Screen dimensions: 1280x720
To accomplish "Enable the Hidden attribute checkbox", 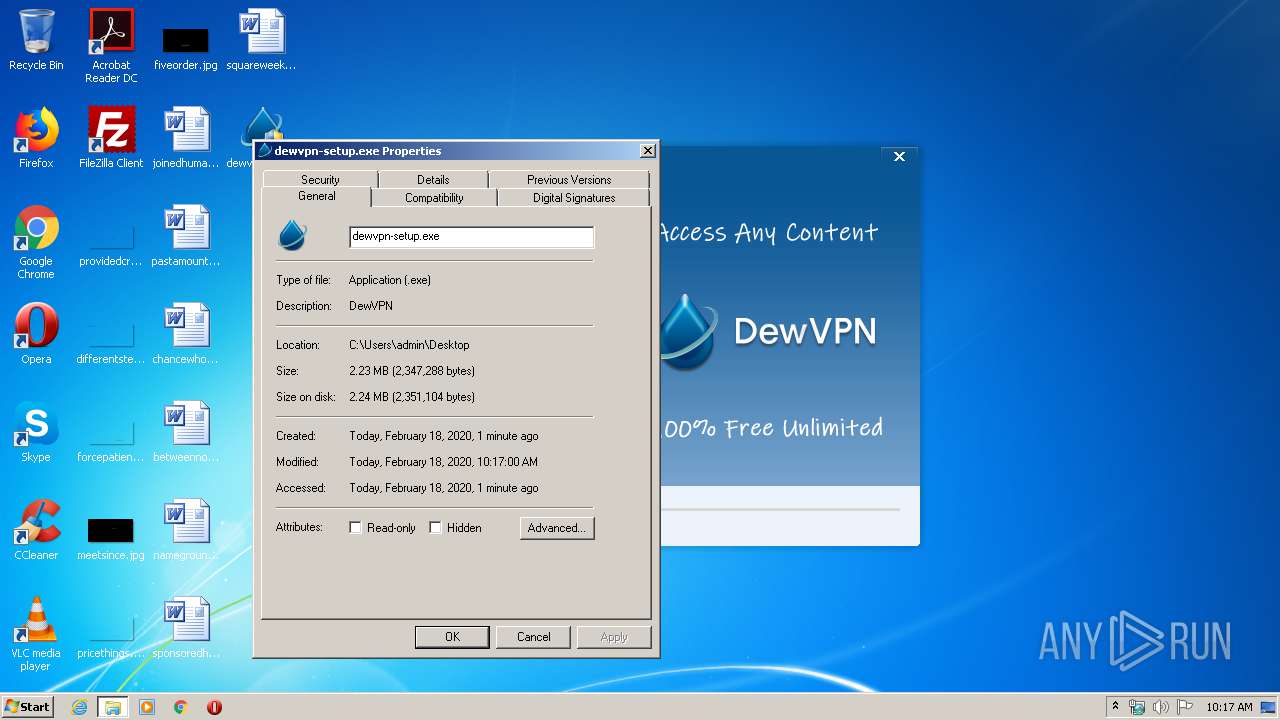I will pos(435,527).
